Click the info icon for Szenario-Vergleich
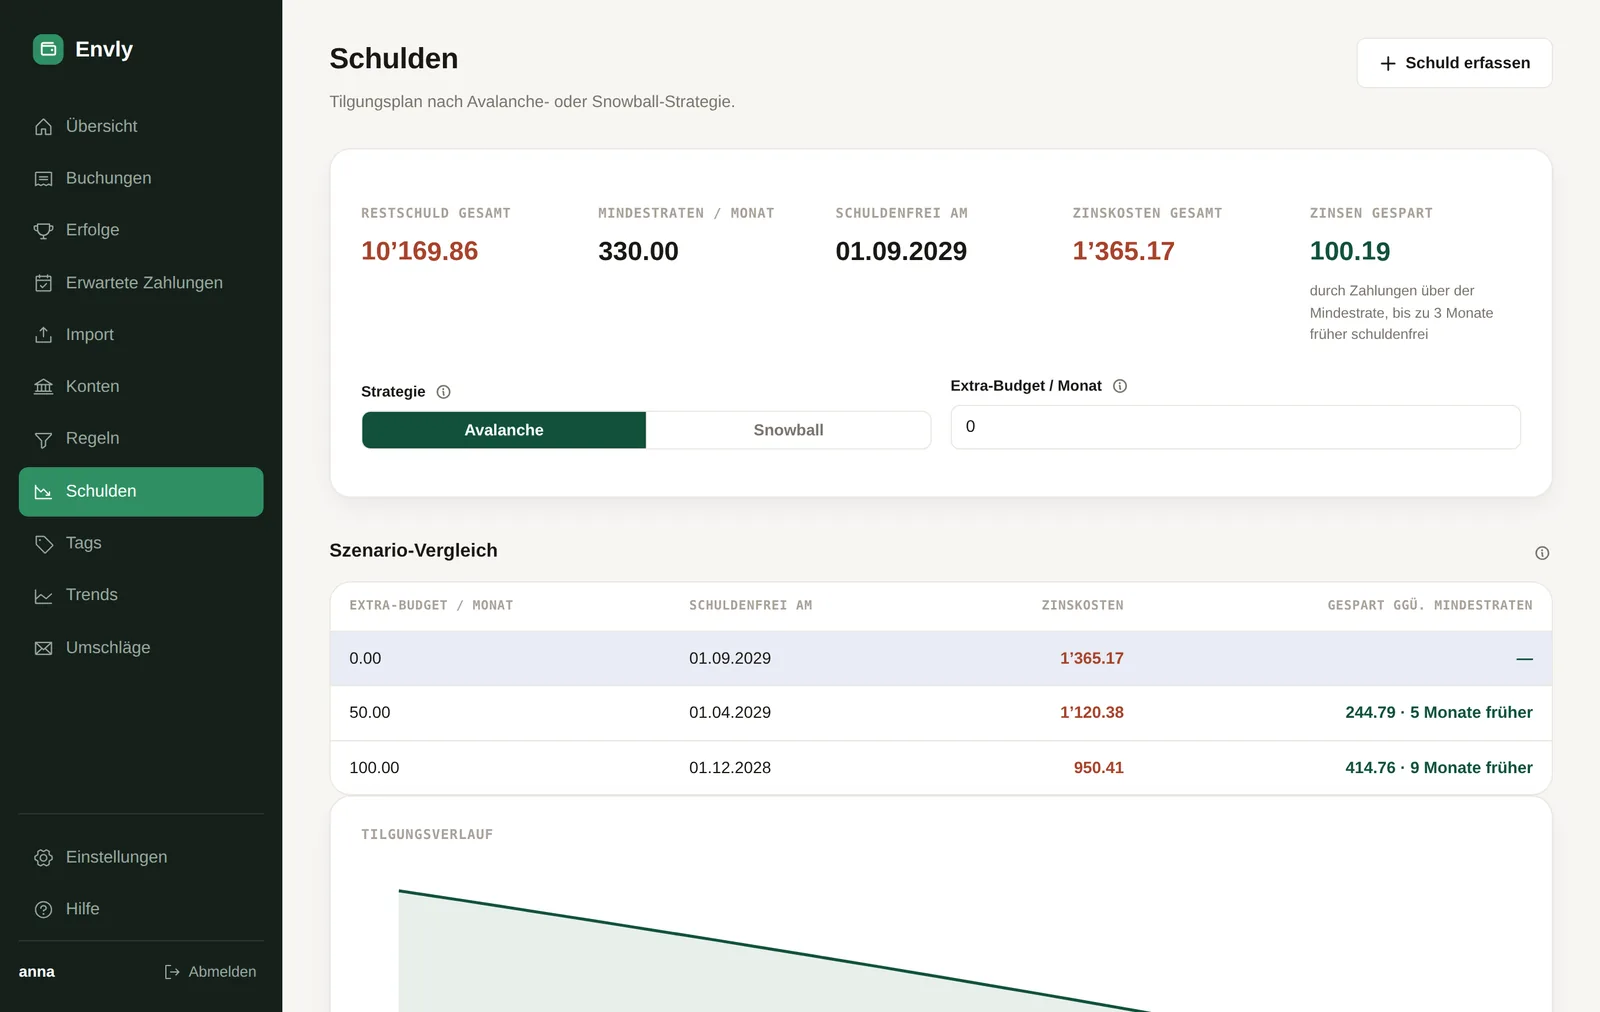Viewport: 1600px width, 1012px height. coord(1542,553)
